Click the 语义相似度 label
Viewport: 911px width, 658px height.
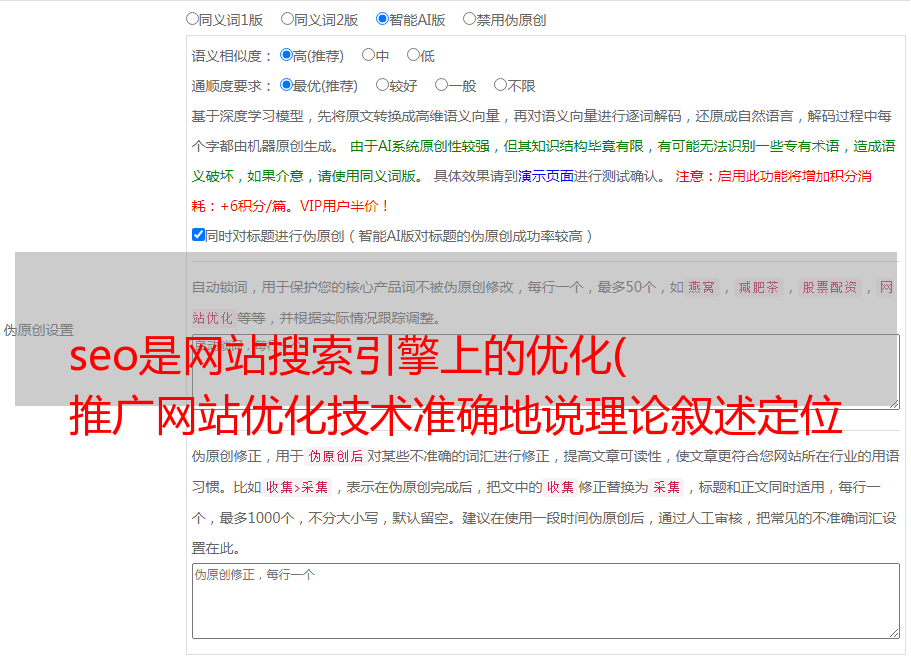pyautogui.click(x=232, y=56)
